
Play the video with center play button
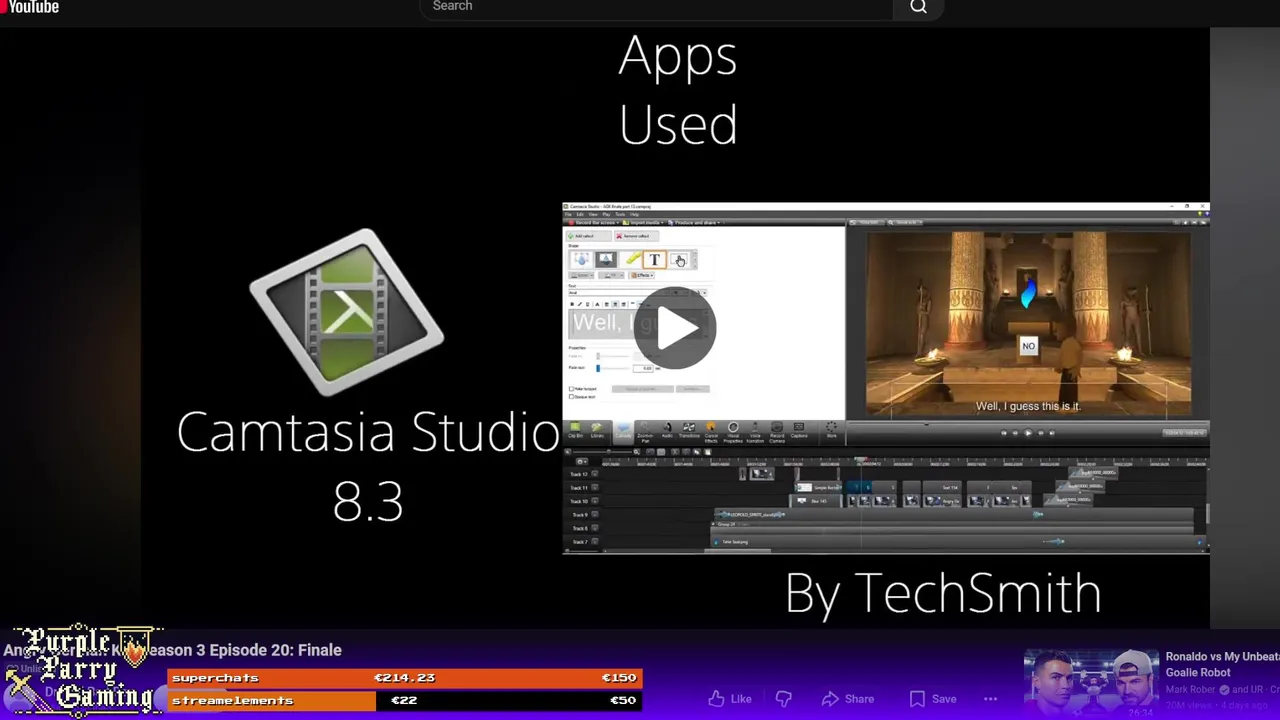point(675,328)
